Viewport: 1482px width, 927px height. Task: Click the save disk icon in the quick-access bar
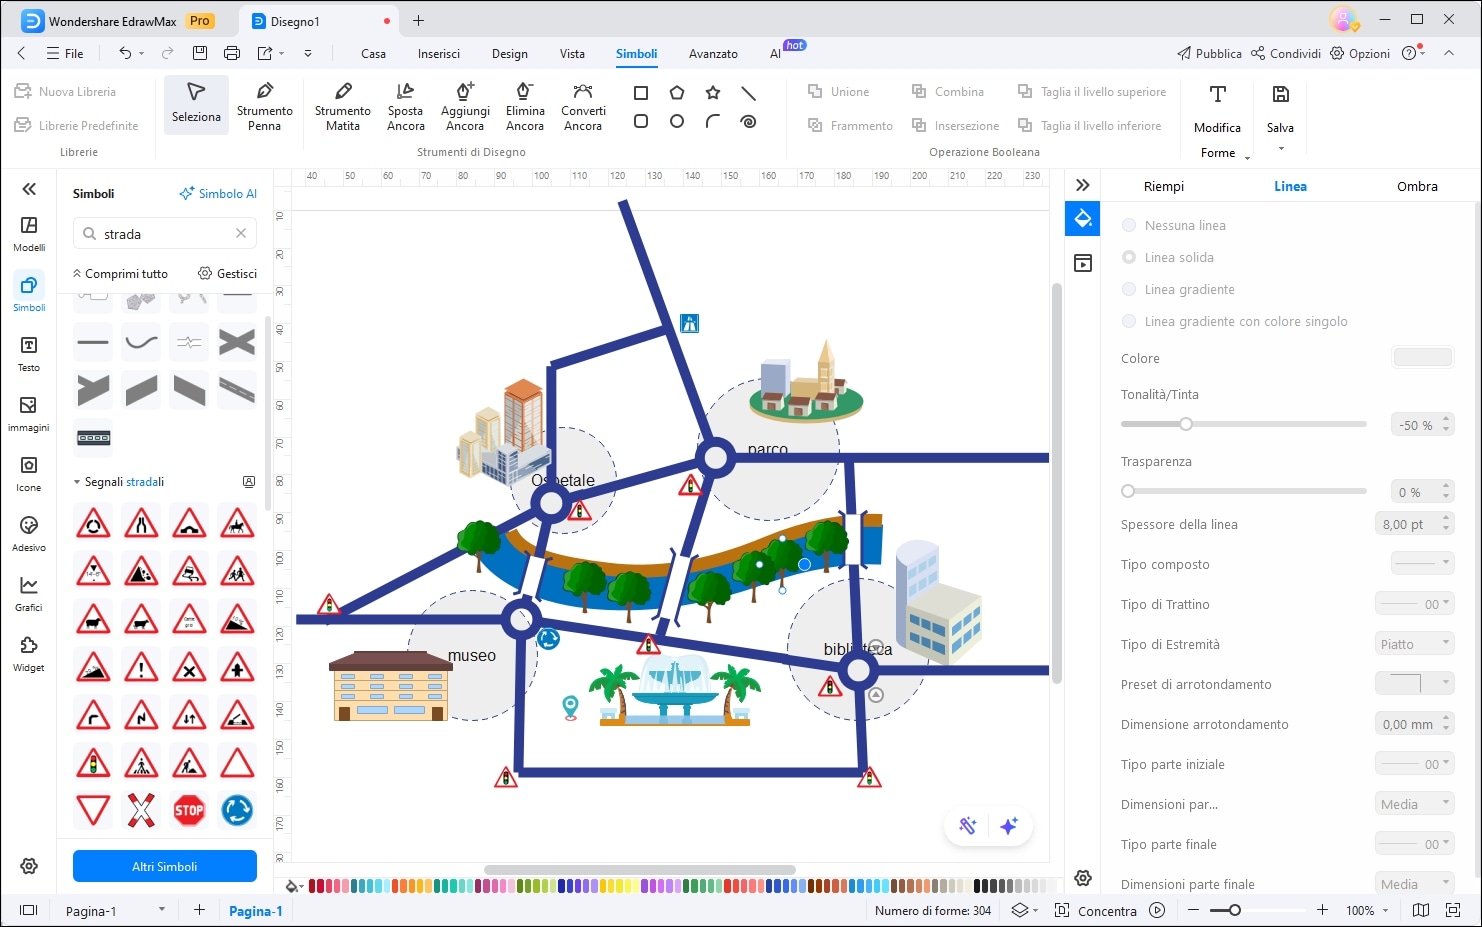200,53
